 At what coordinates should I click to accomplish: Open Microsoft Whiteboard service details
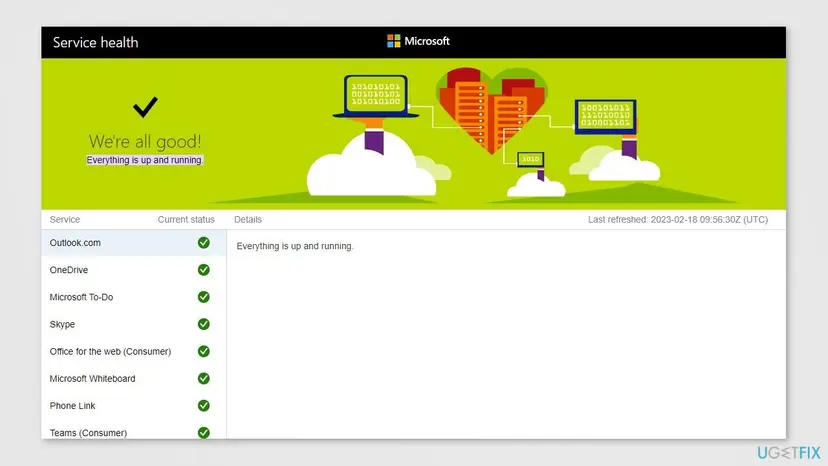pos(134,379)
